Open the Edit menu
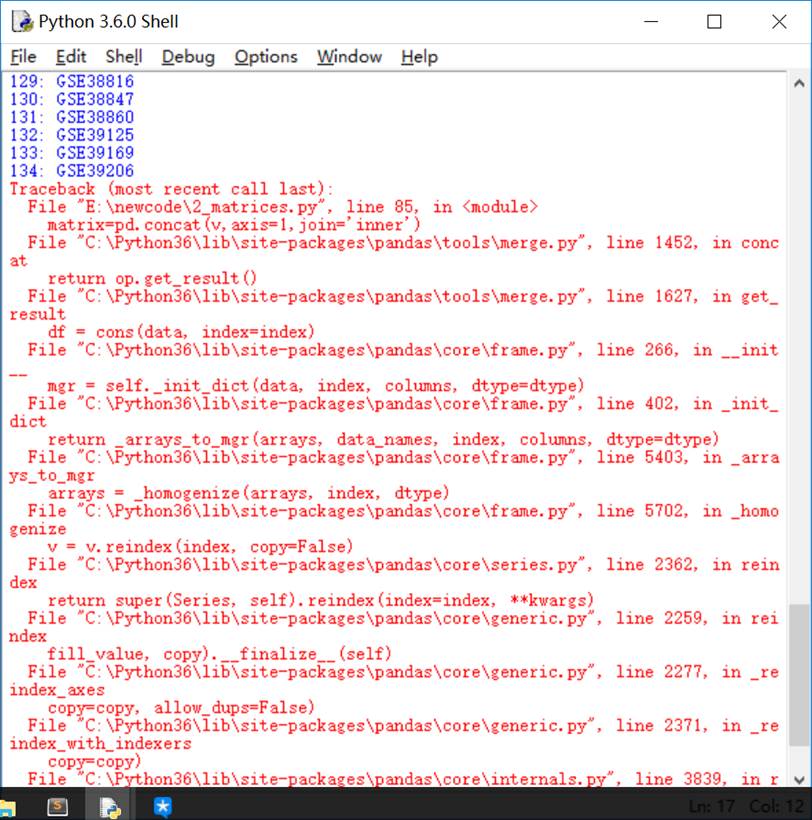812x820 pixels. pyautogui.click(x=71, y=56)
